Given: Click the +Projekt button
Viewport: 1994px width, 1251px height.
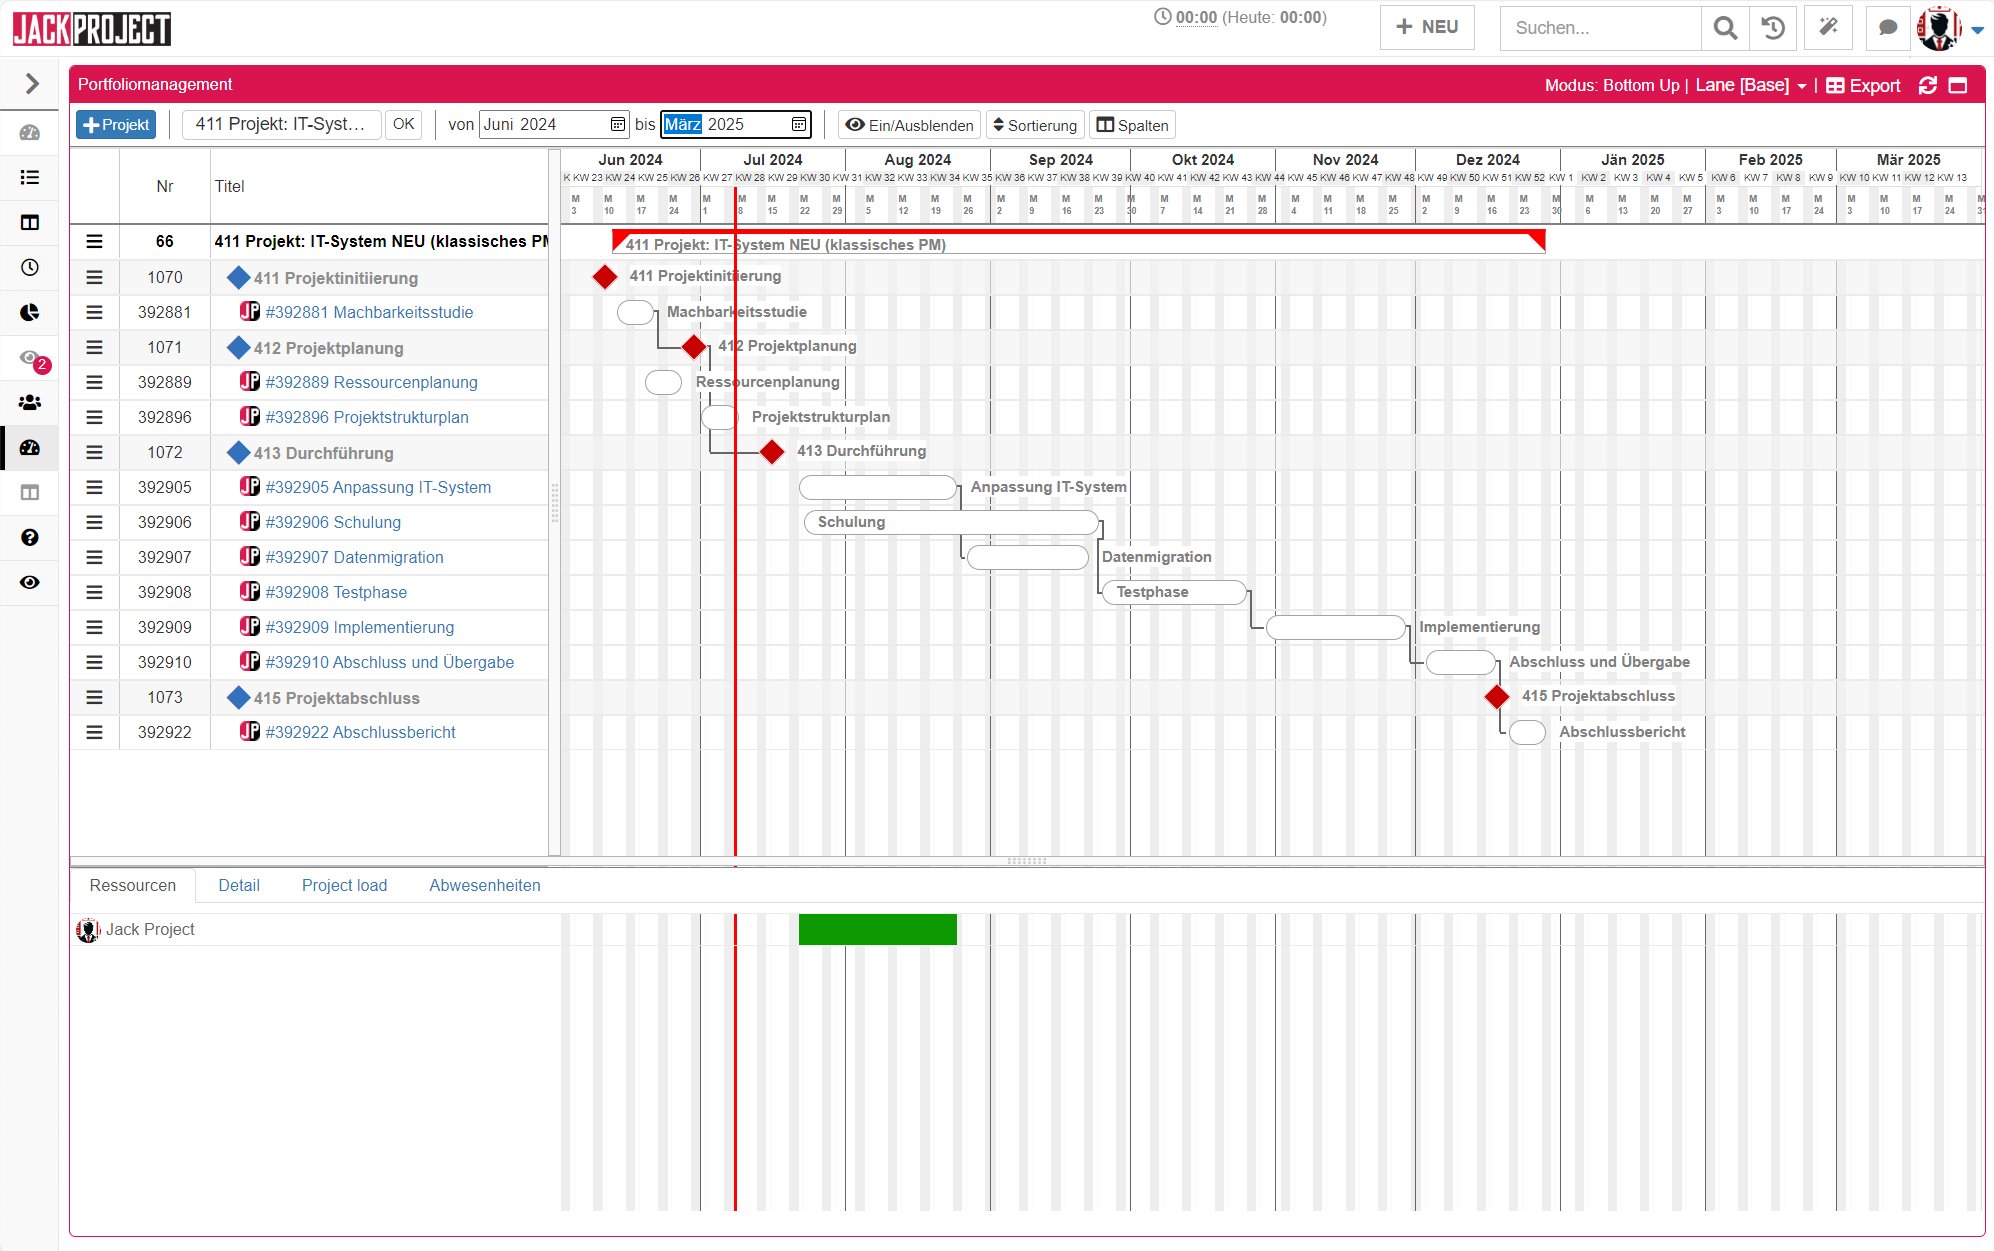Looking at the screenshot, I should 116,124.
